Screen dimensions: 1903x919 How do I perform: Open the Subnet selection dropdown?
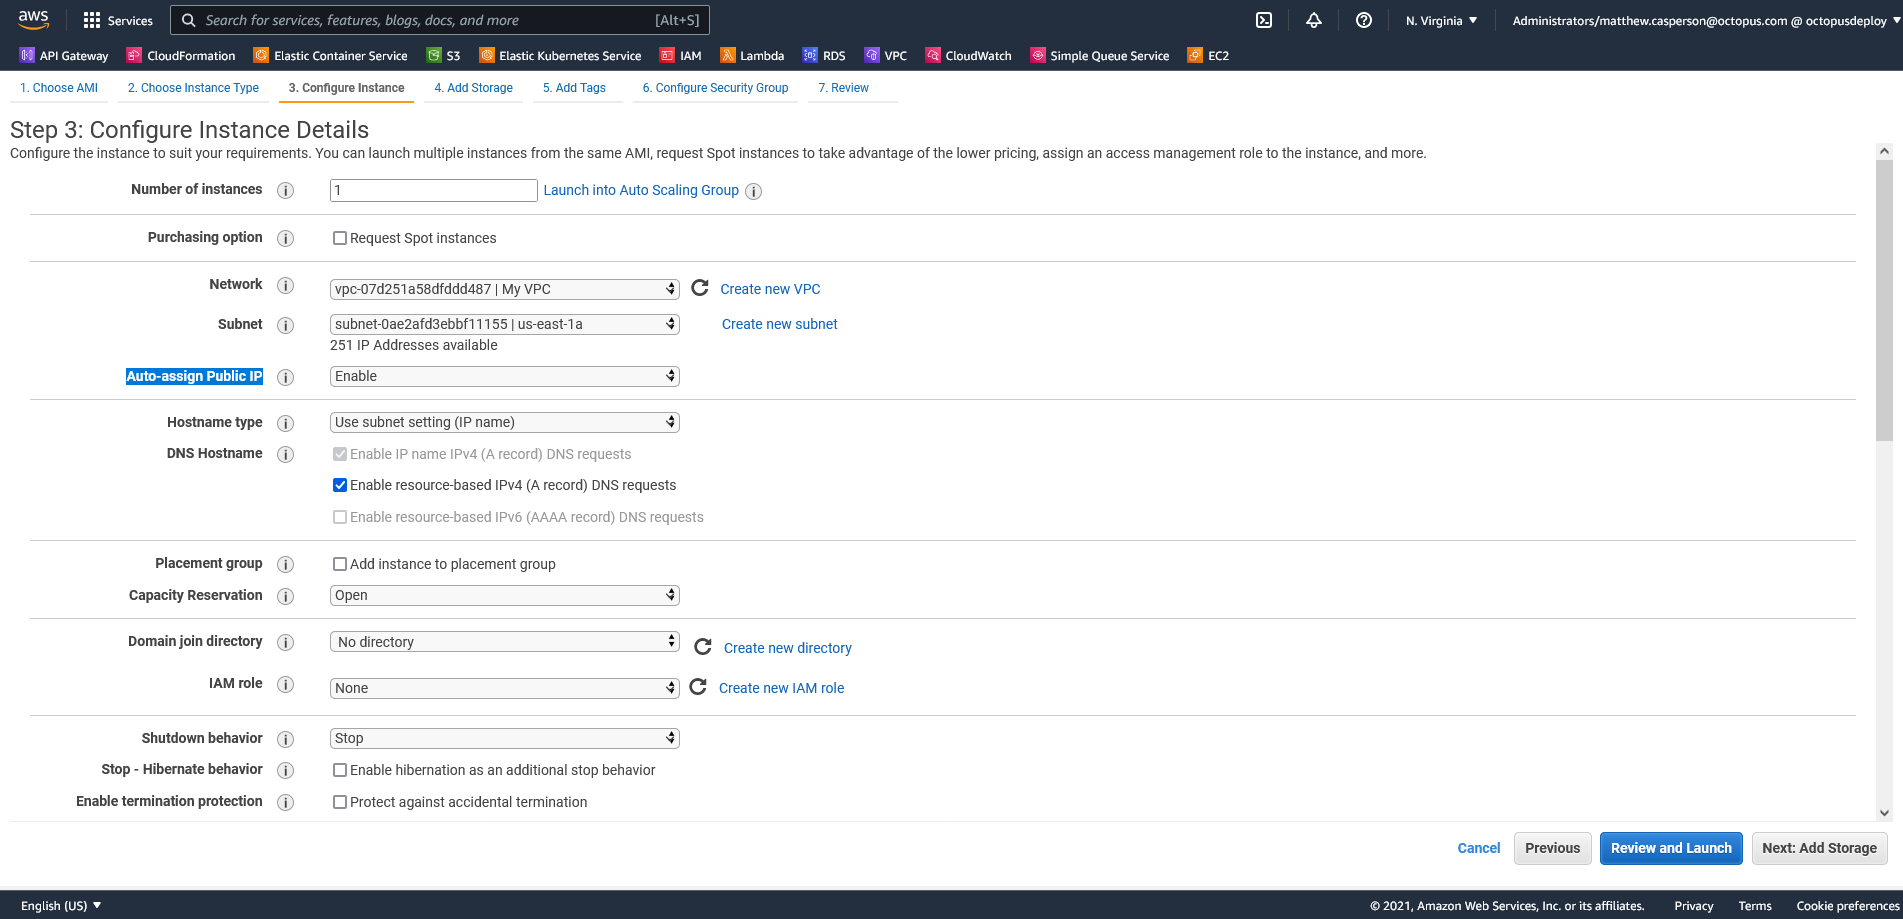point(504,324)
